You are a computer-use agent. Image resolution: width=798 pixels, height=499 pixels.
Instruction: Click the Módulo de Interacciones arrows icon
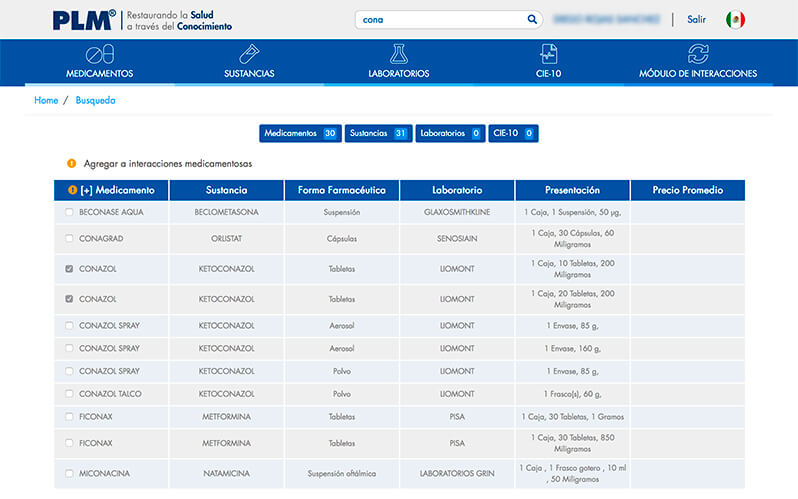click(x=698, y=54)
